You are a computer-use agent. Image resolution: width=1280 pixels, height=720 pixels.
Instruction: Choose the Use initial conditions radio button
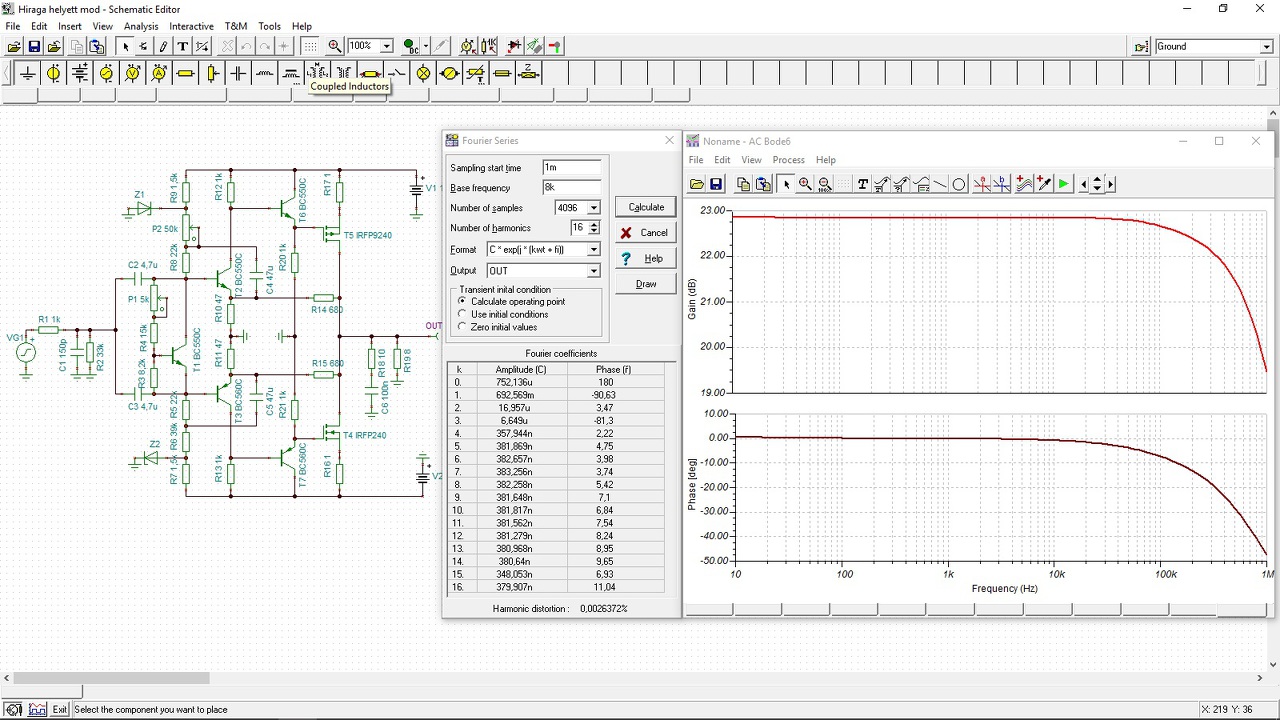(x=462, y=314)
